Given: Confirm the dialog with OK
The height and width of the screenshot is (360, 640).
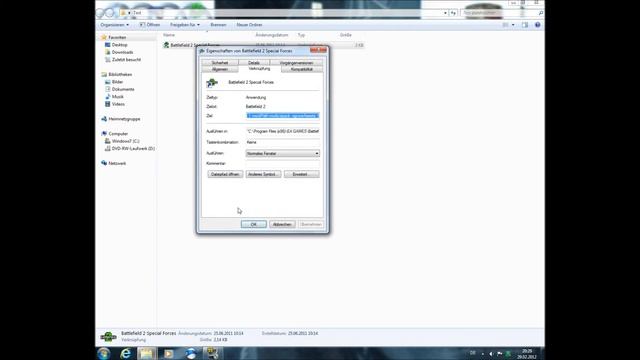Looking at the screenshot, I should tap(253, 224).
